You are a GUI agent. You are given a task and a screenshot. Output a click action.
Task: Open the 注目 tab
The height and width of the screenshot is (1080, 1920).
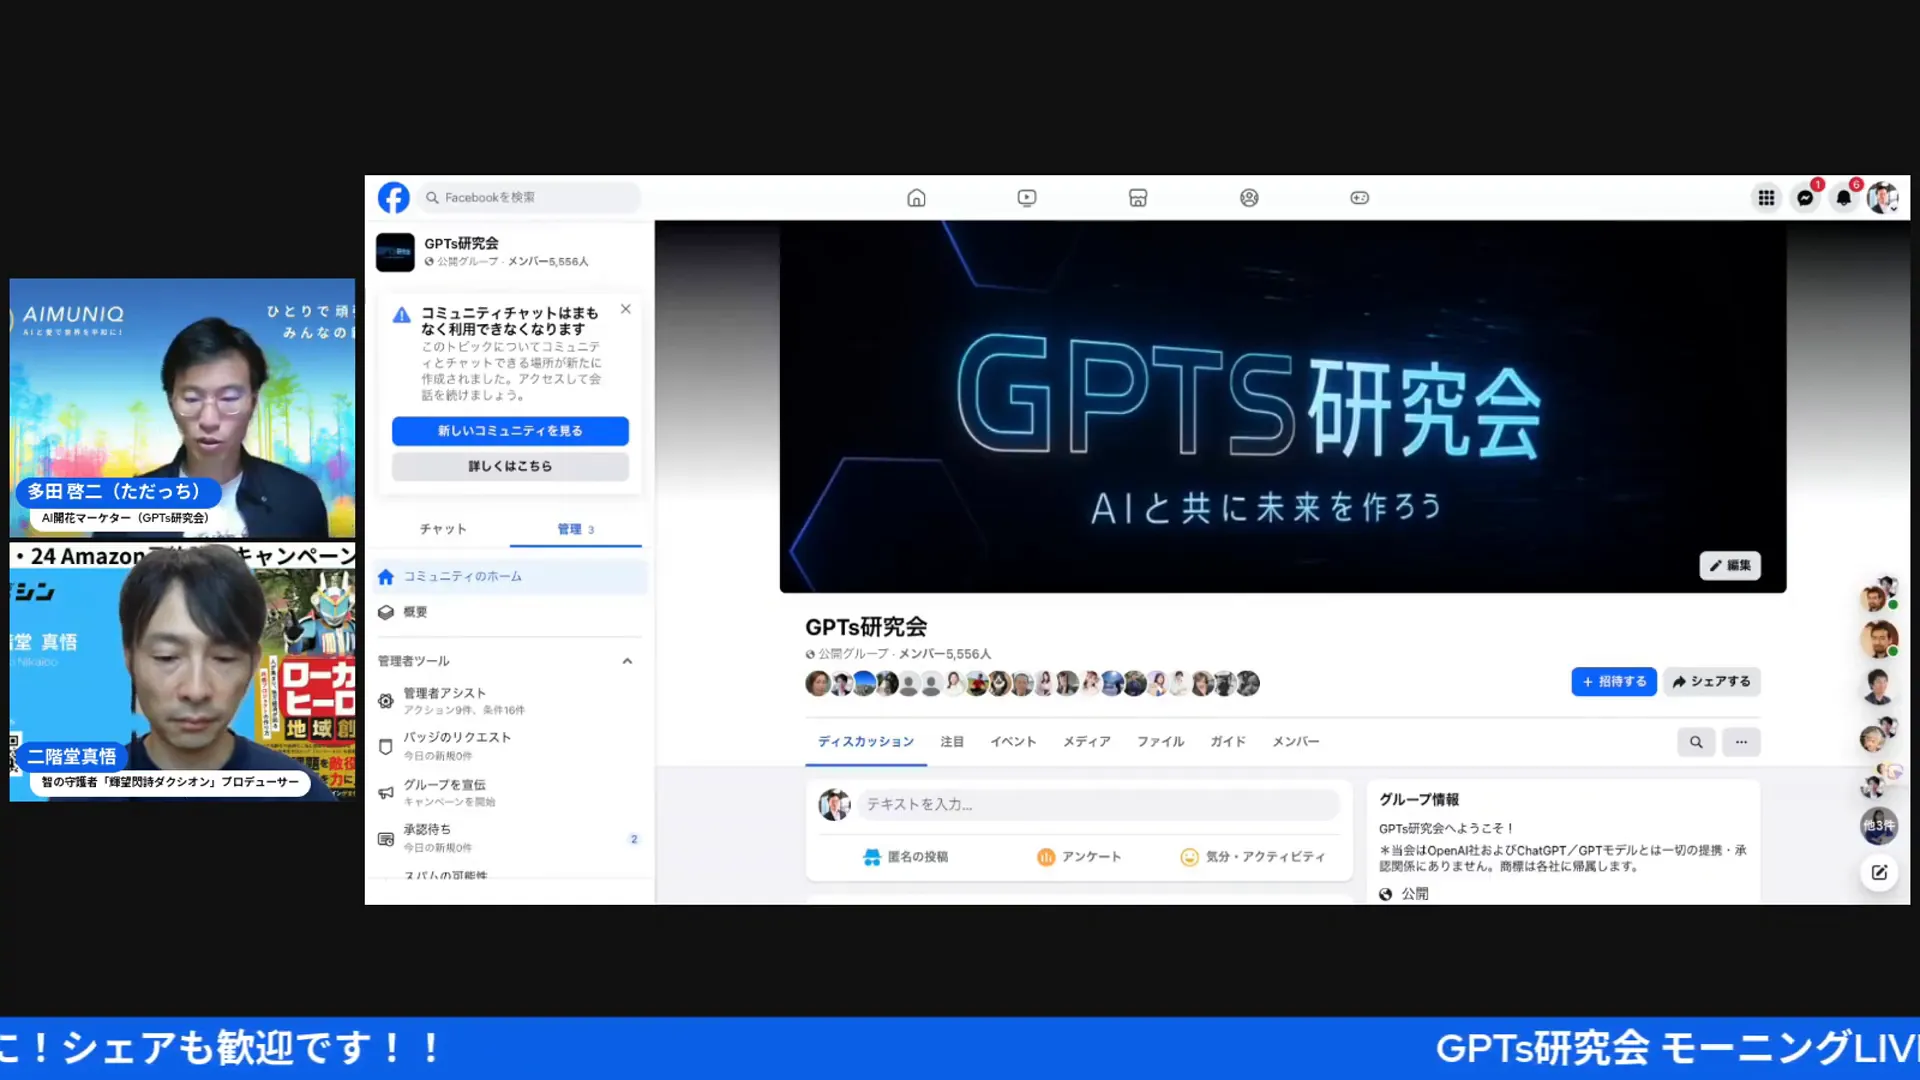(952, 742)
